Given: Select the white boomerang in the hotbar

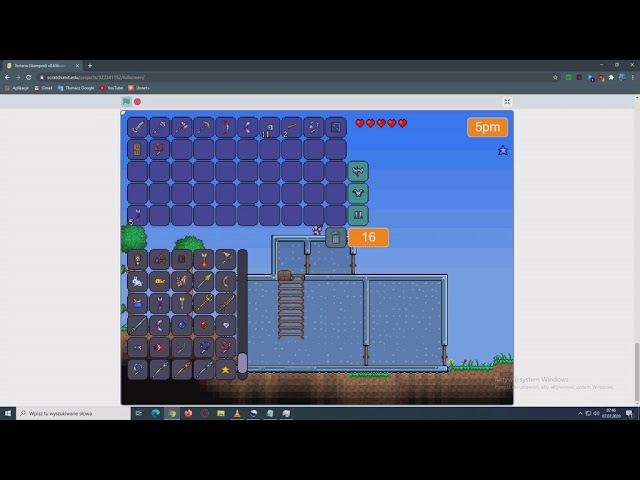Looking at the screenshot, I should click(247, 127).
